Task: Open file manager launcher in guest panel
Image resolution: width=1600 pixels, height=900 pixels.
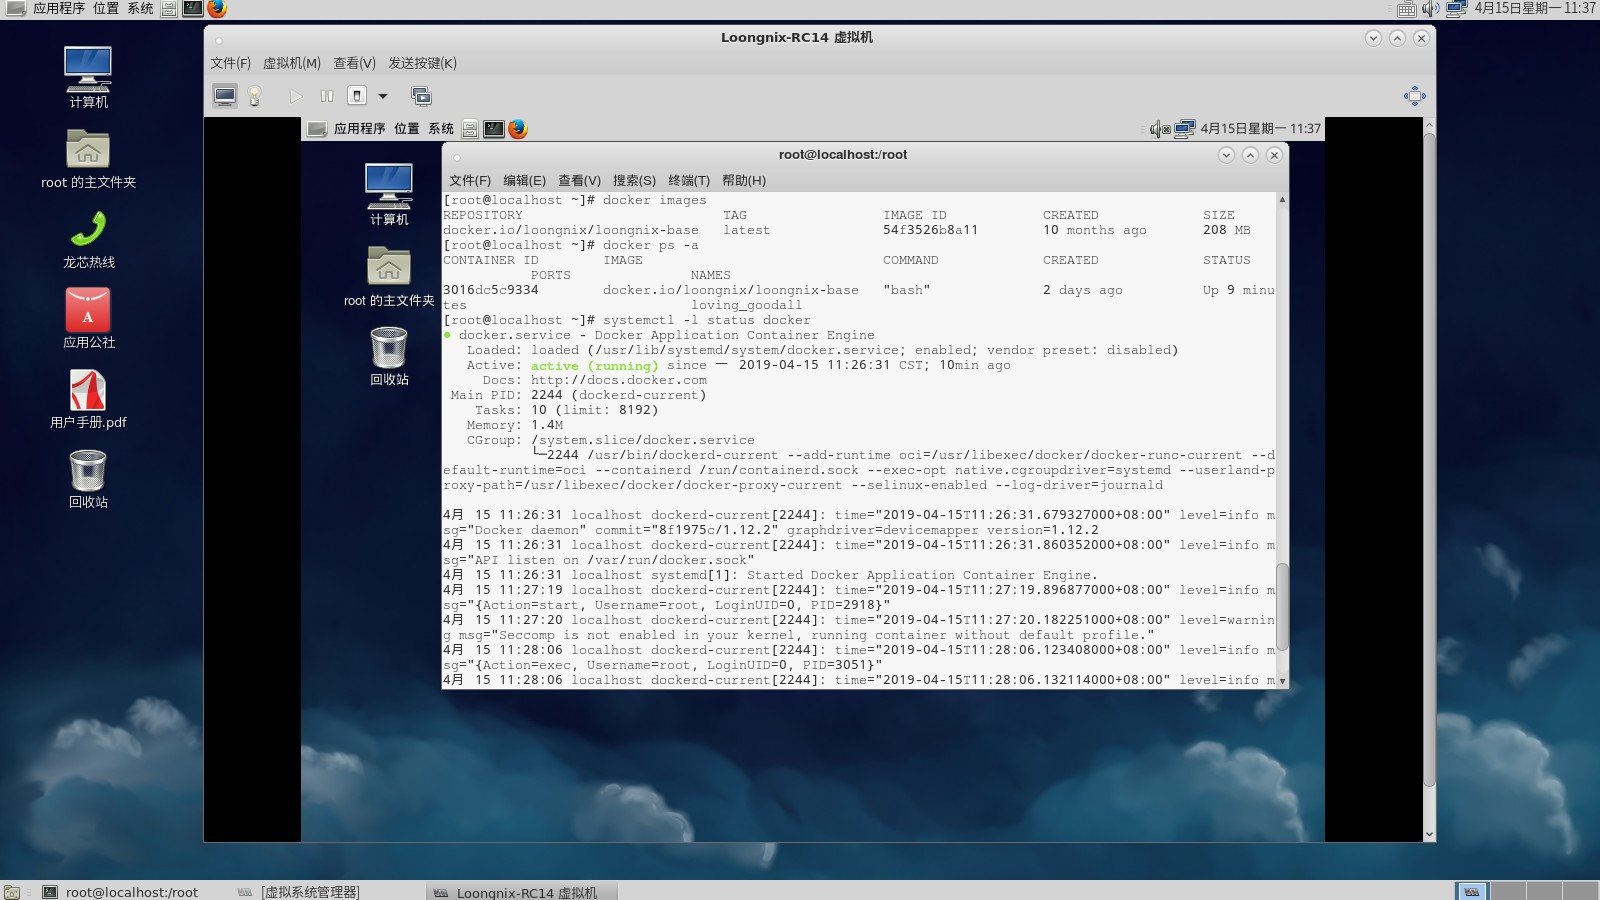Action: pyautogui.click(x=470, y=129)
